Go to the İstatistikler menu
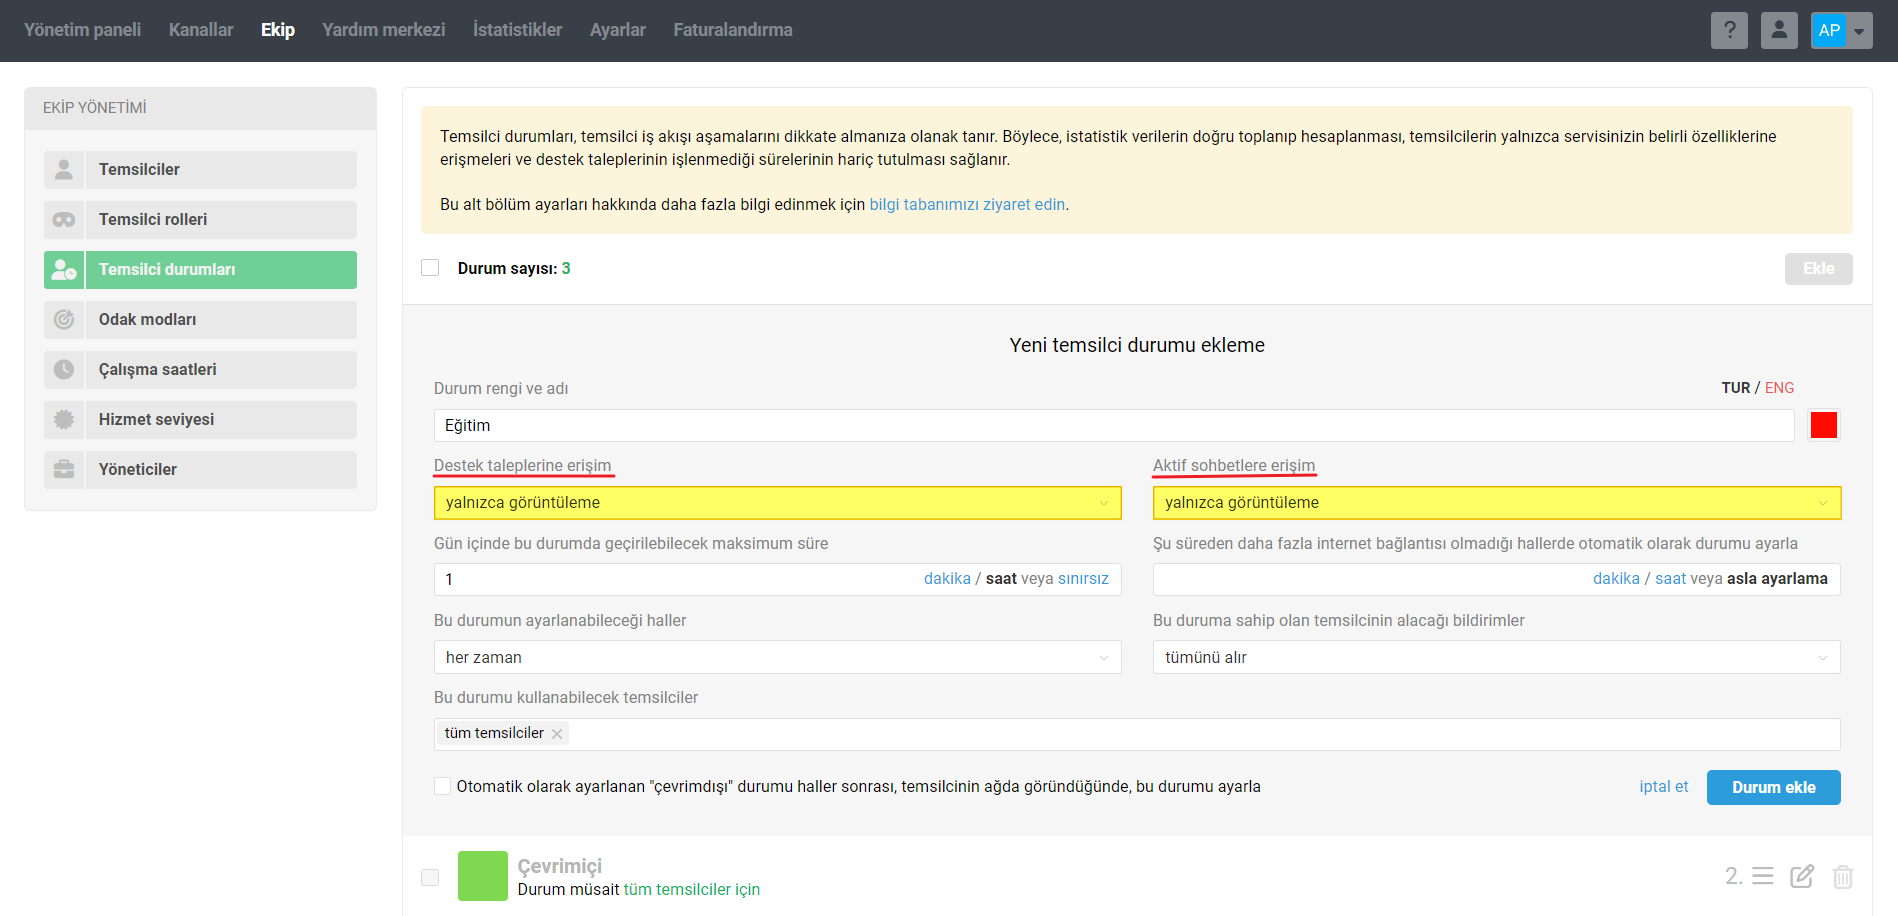 (517, 30)
